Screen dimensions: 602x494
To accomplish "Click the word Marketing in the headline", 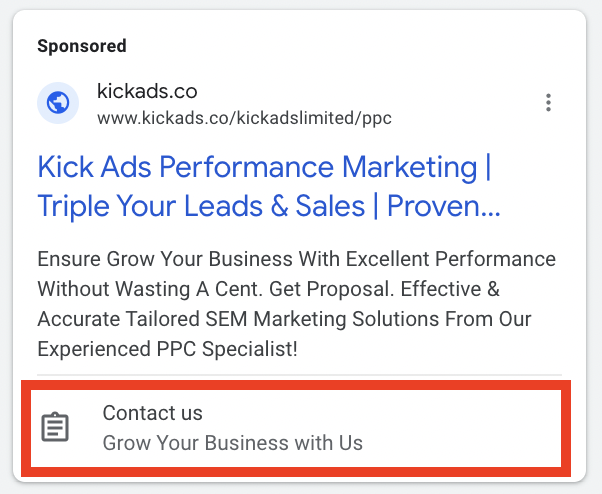I will [410, 167].
